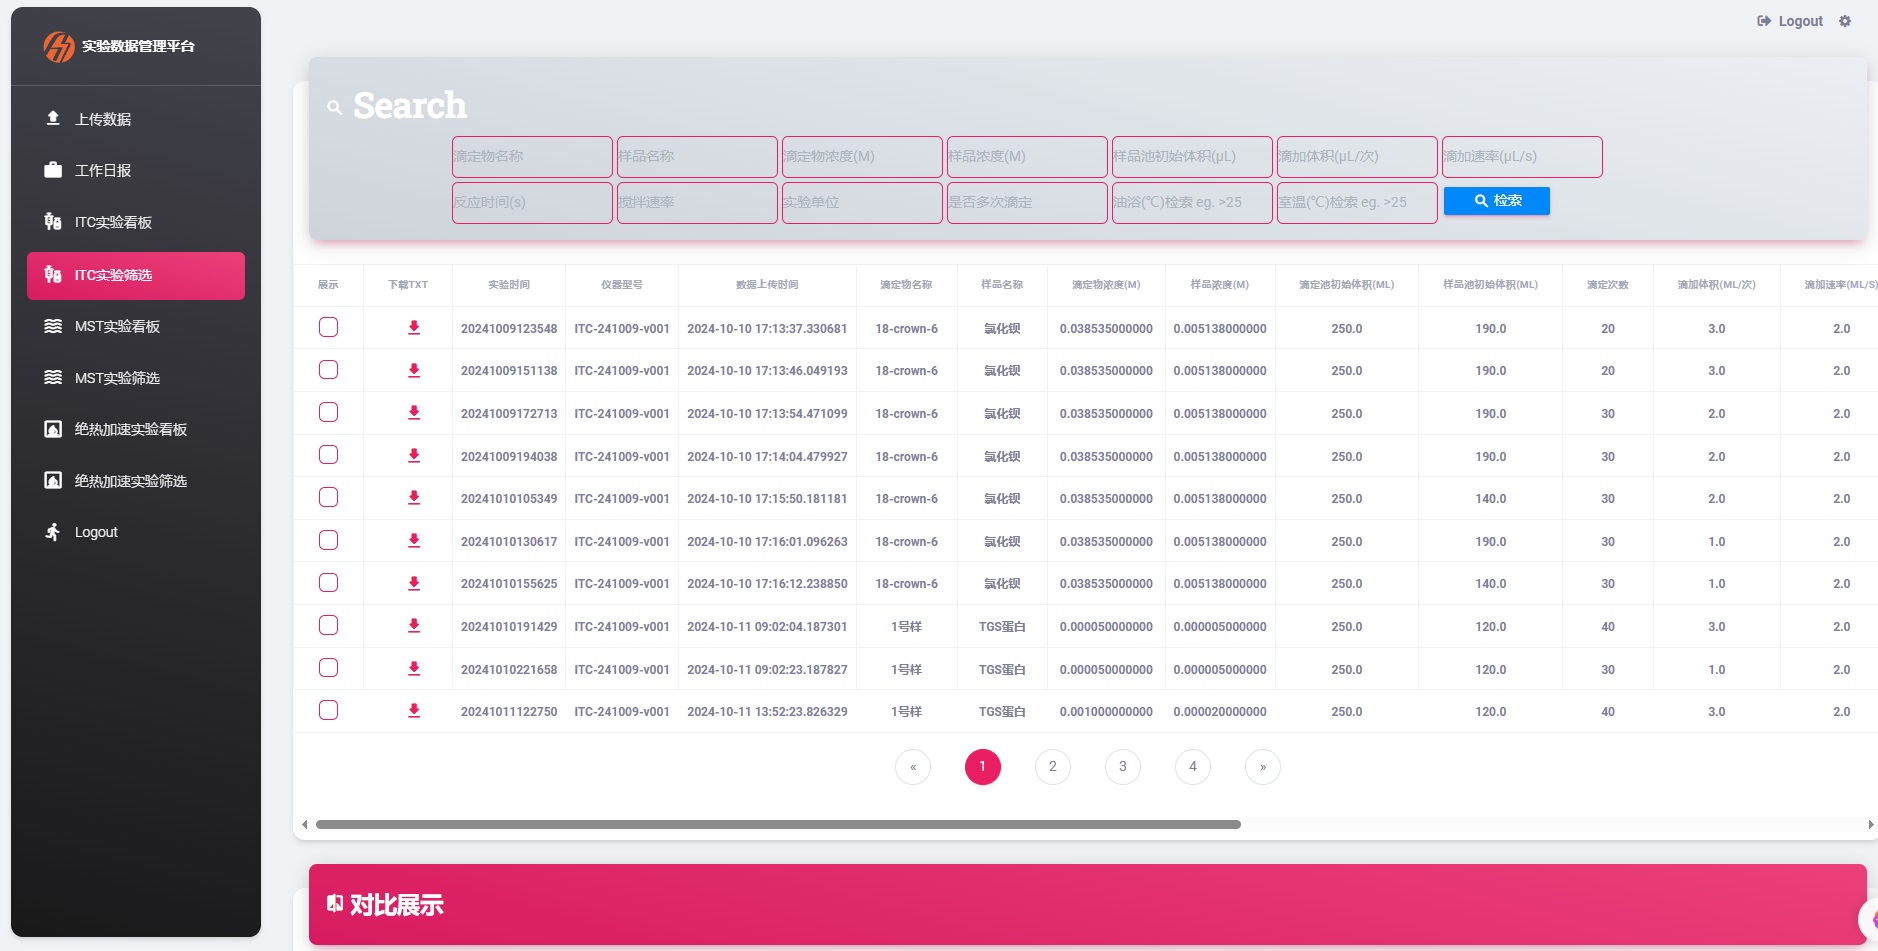
Task: Click the upload data icon in sidebar
Action: [x=53, y=119]
